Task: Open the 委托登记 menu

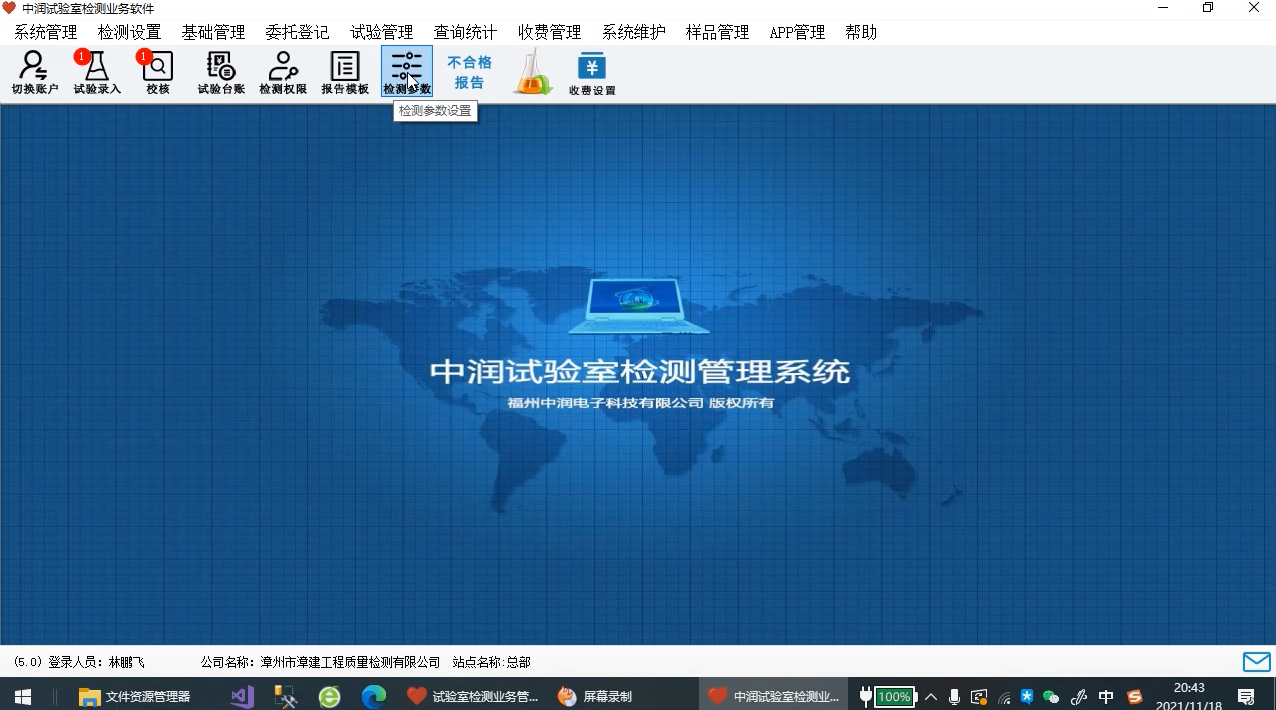Action: click(298, 32)
